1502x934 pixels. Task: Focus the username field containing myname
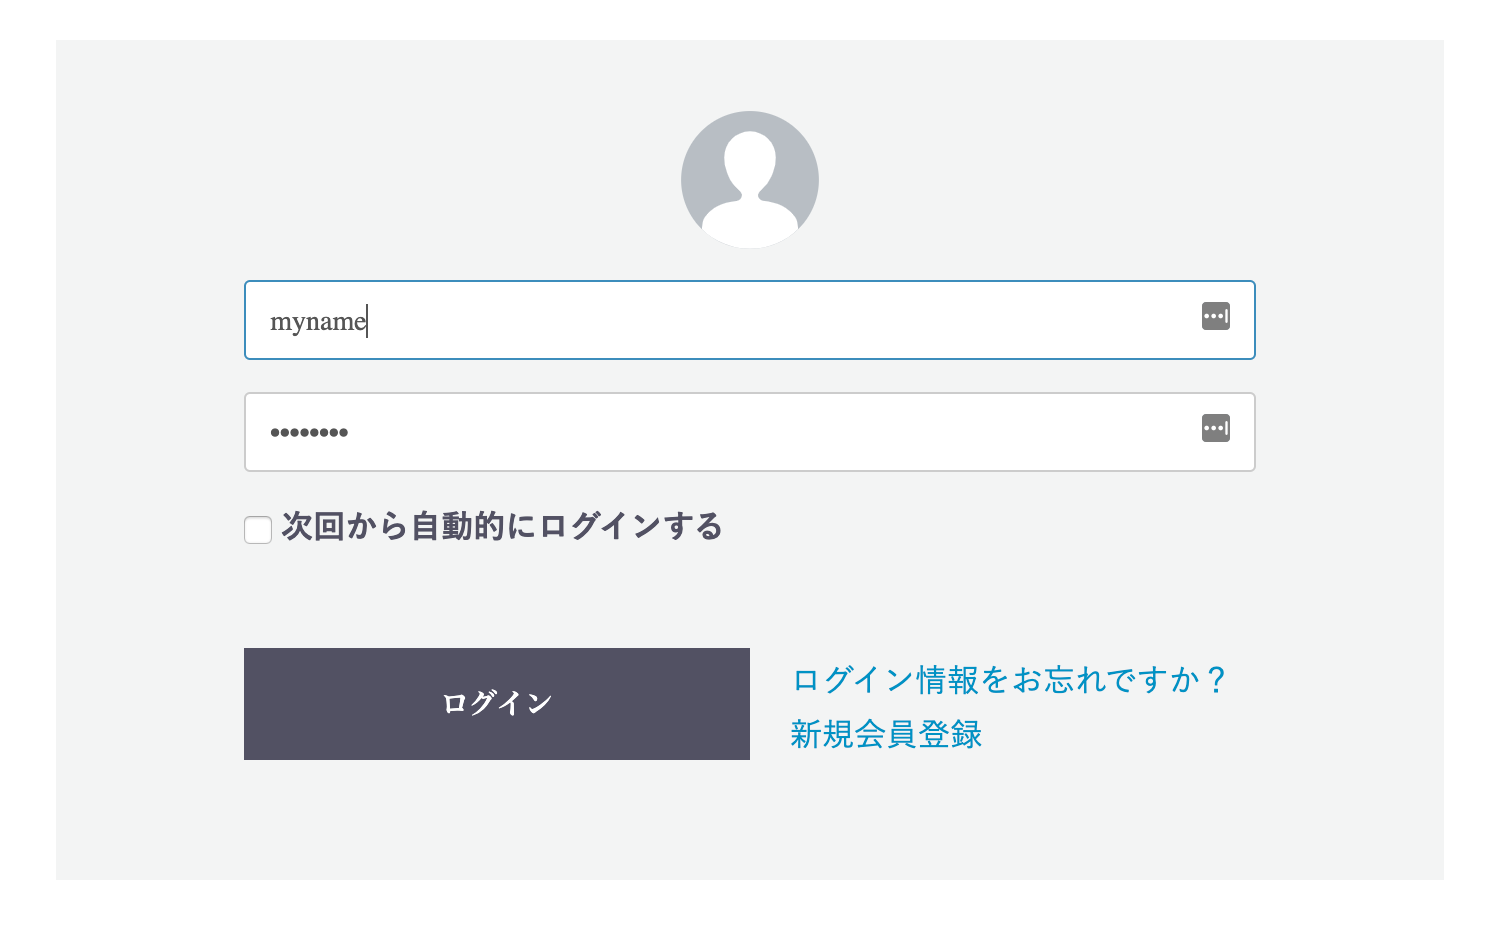pos(750,320)
